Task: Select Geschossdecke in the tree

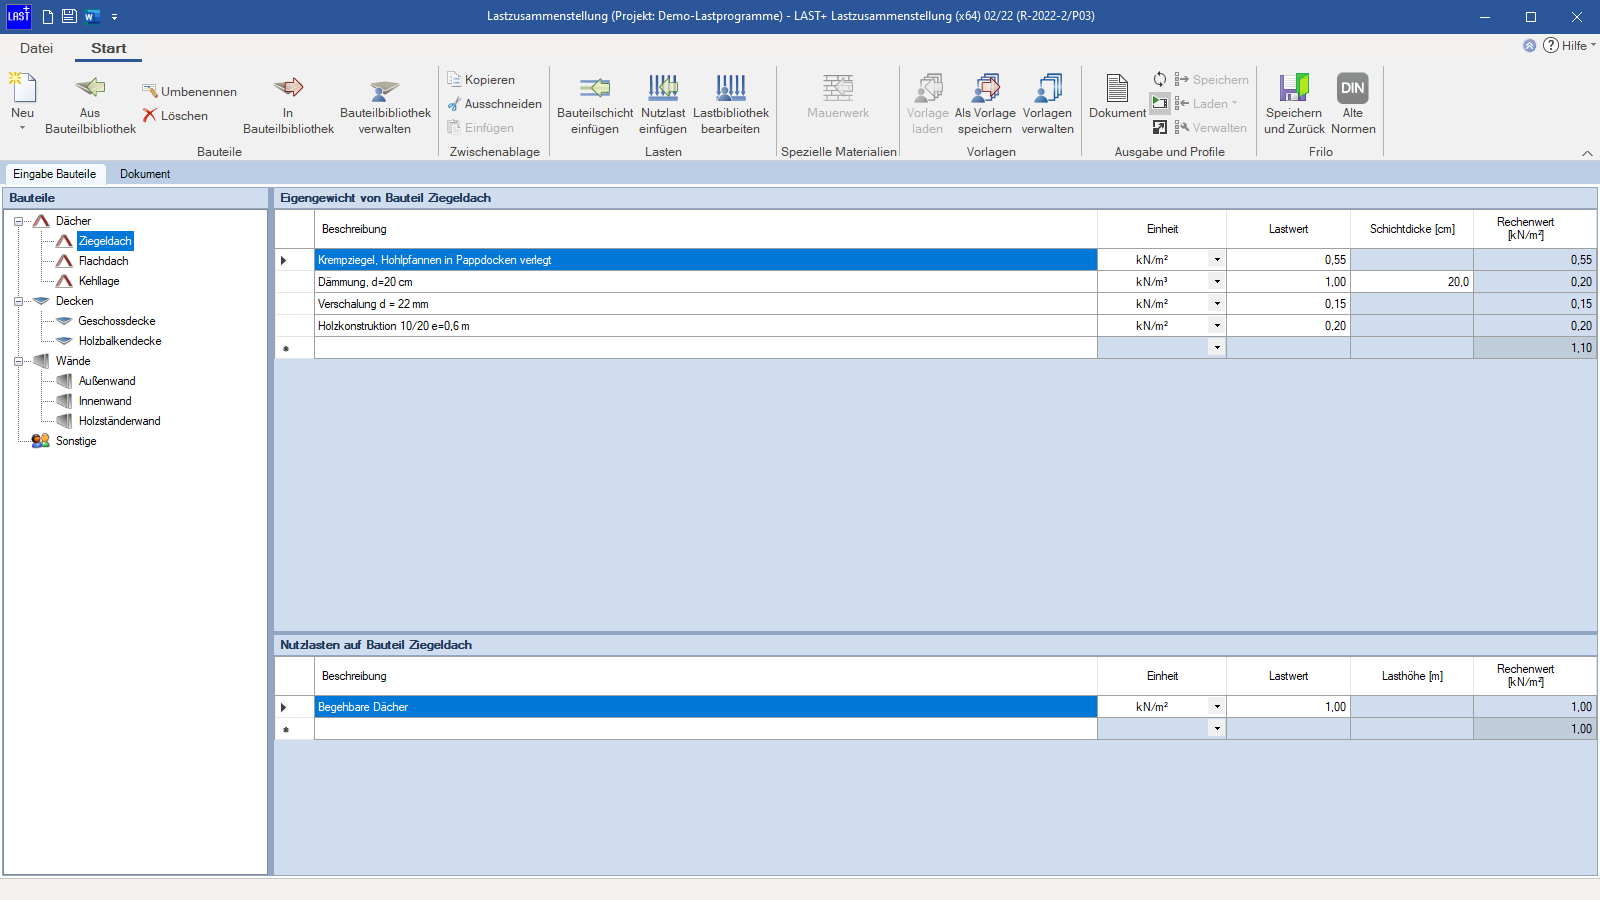Action: pyautogui.click(x=117, y=321)
